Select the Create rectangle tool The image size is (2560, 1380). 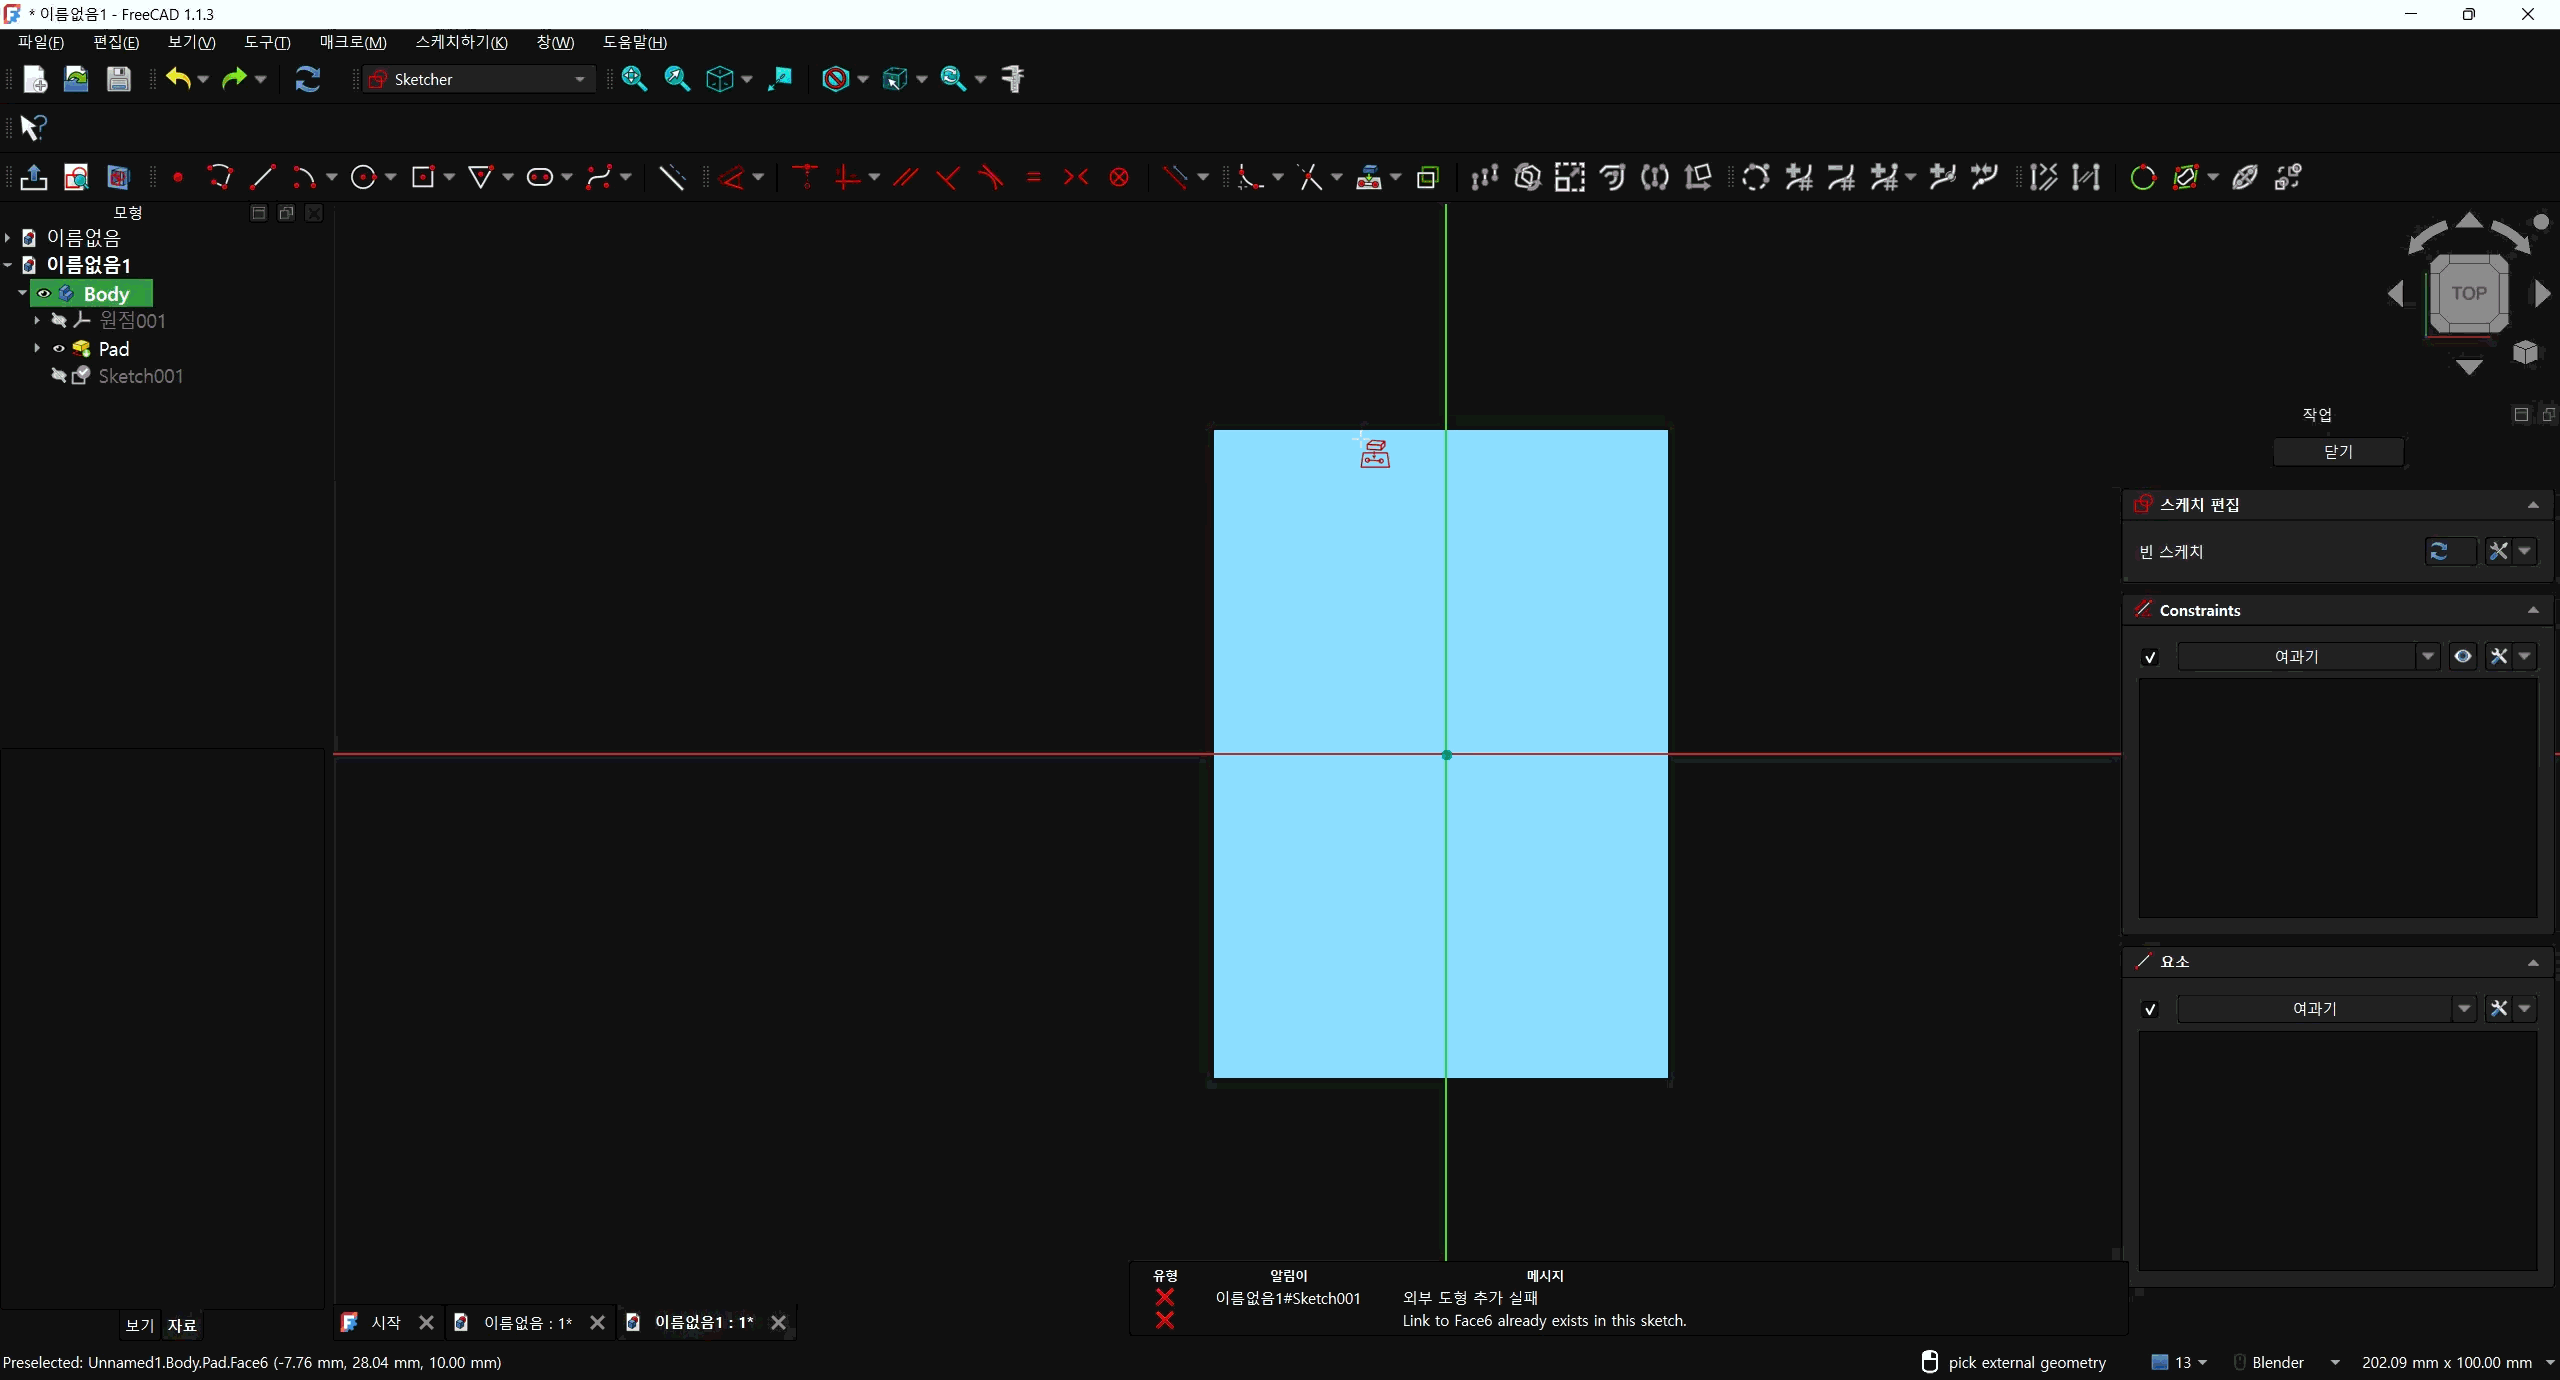pos(423,178)
